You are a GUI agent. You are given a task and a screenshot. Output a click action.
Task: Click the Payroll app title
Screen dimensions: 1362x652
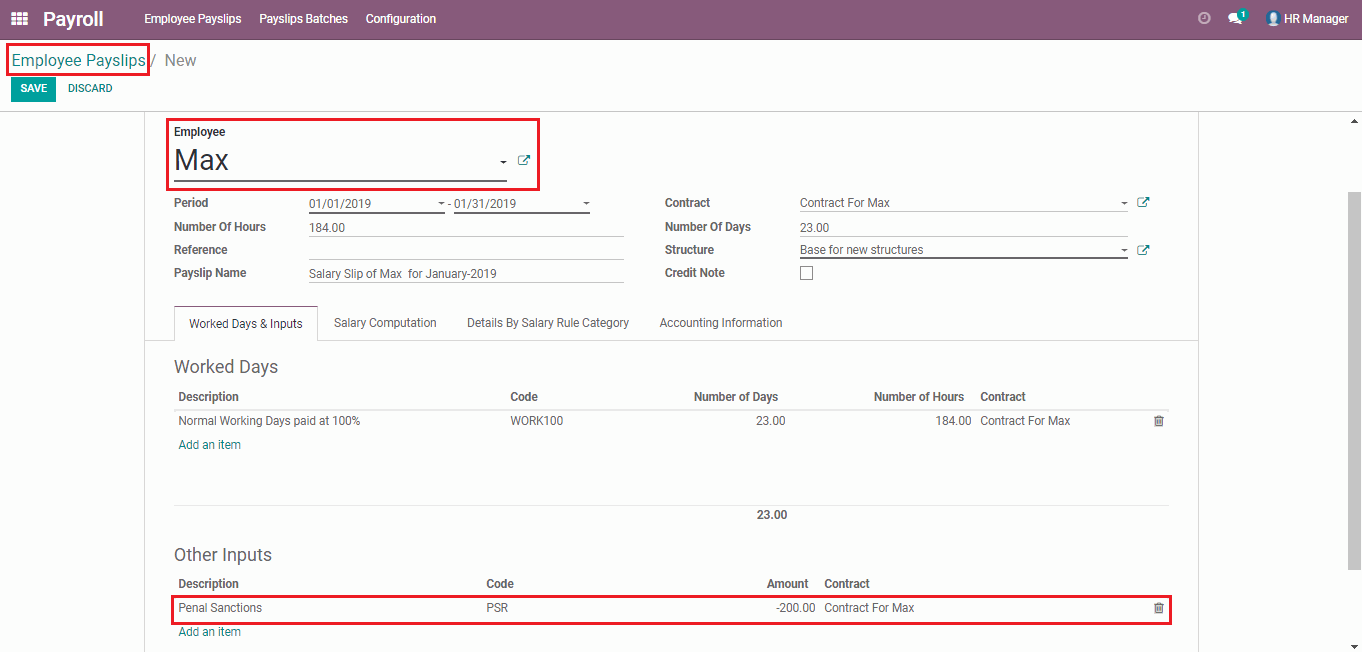click(x=73, y=19)
